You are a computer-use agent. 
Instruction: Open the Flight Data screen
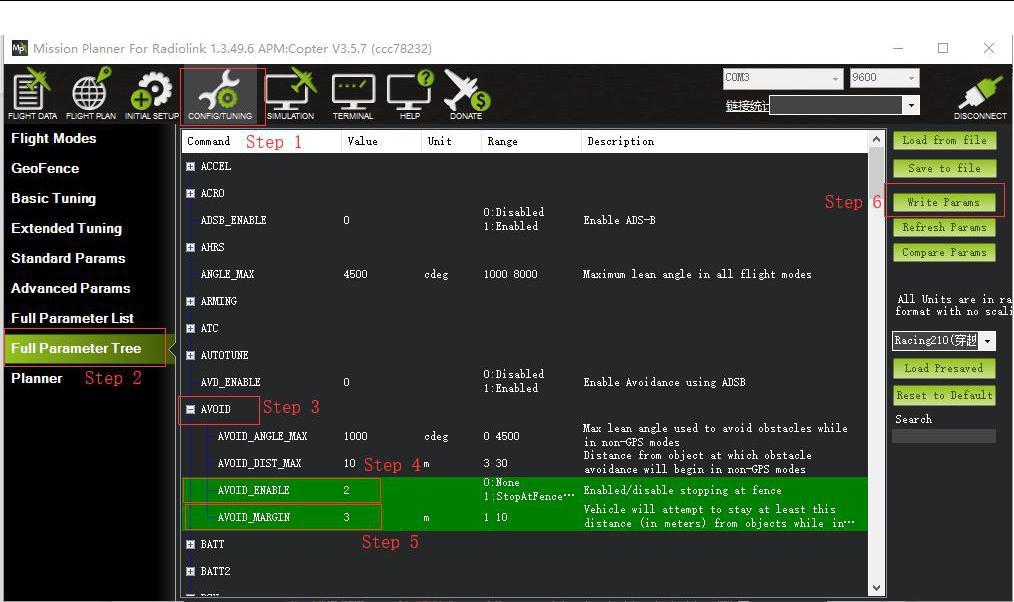32,94
